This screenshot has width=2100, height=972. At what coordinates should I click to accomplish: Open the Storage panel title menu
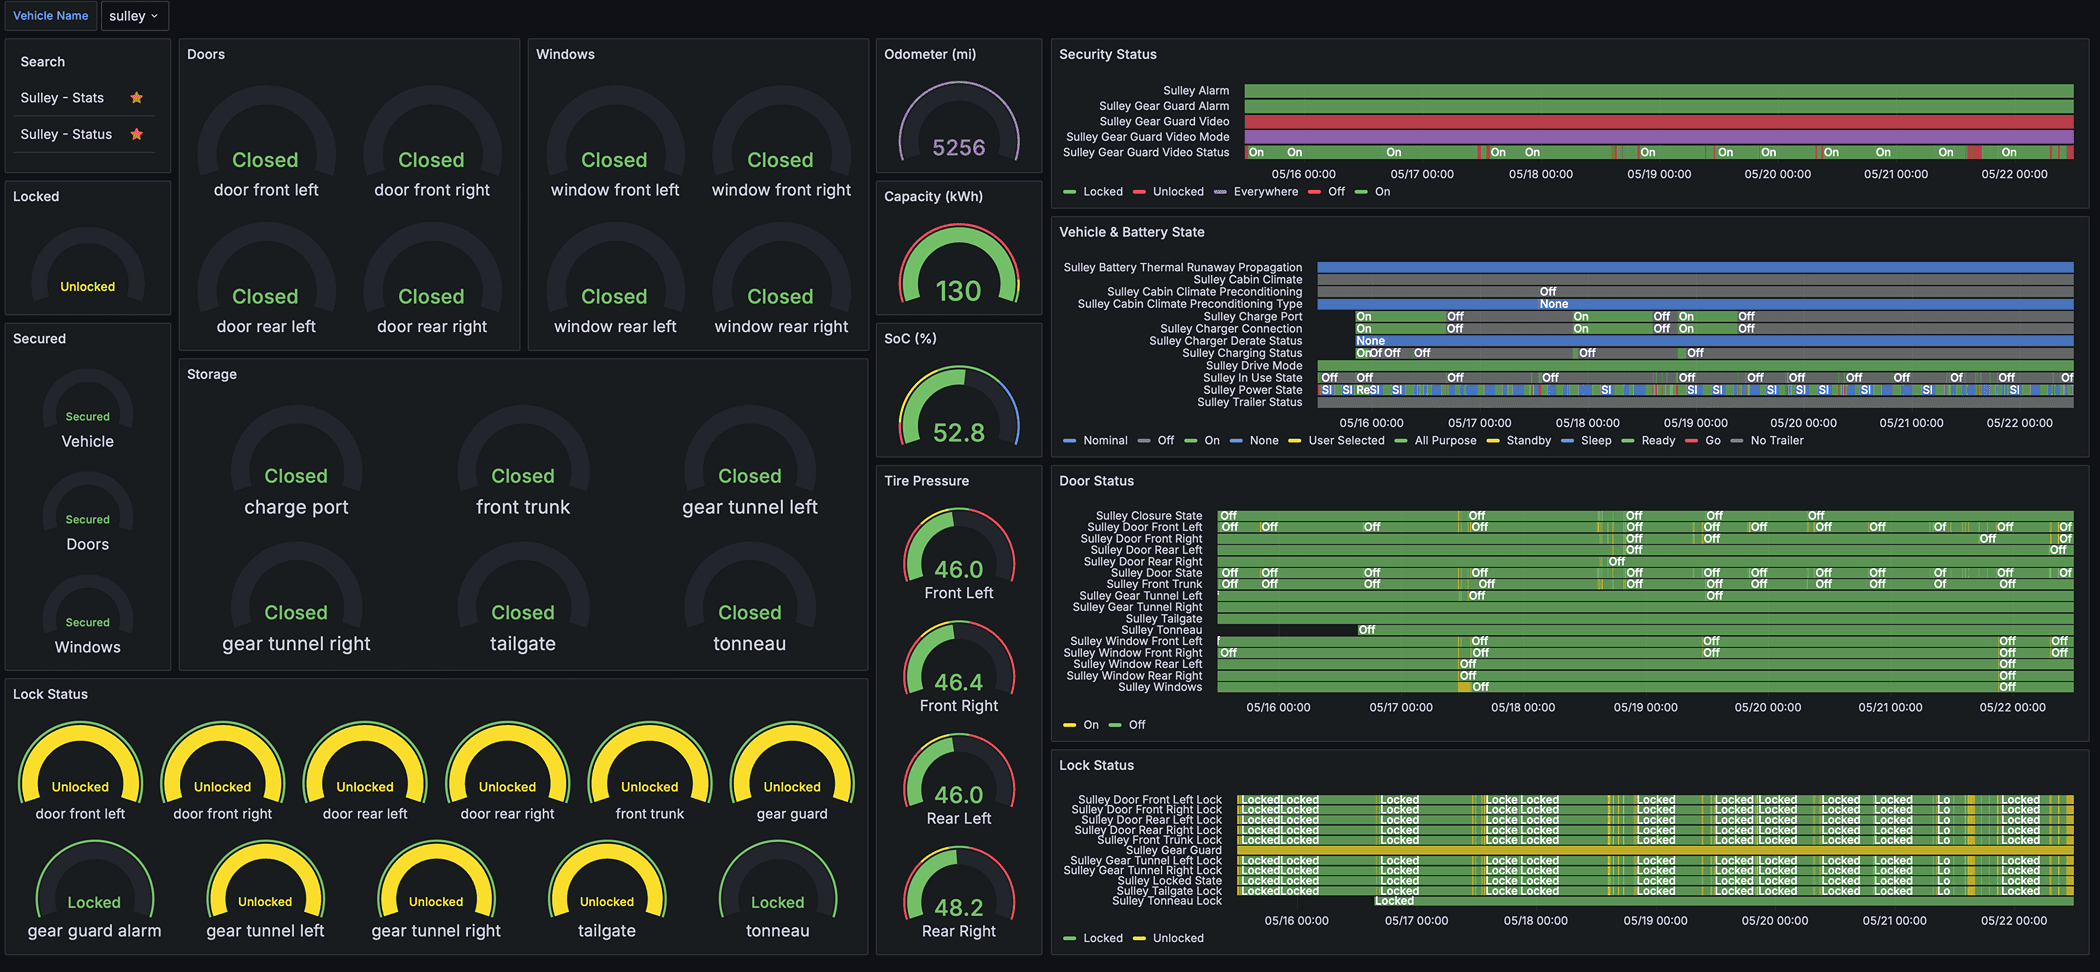pyautogui.click(x=212, y=374)
